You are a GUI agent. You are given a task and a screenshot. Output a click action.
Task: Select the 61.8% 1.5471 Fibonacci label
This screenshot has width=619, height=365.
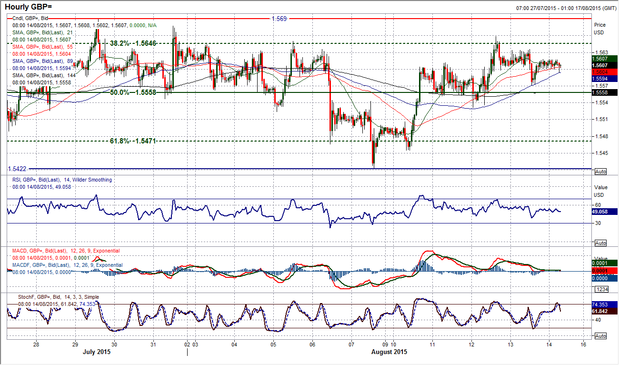tap(133, 141)
